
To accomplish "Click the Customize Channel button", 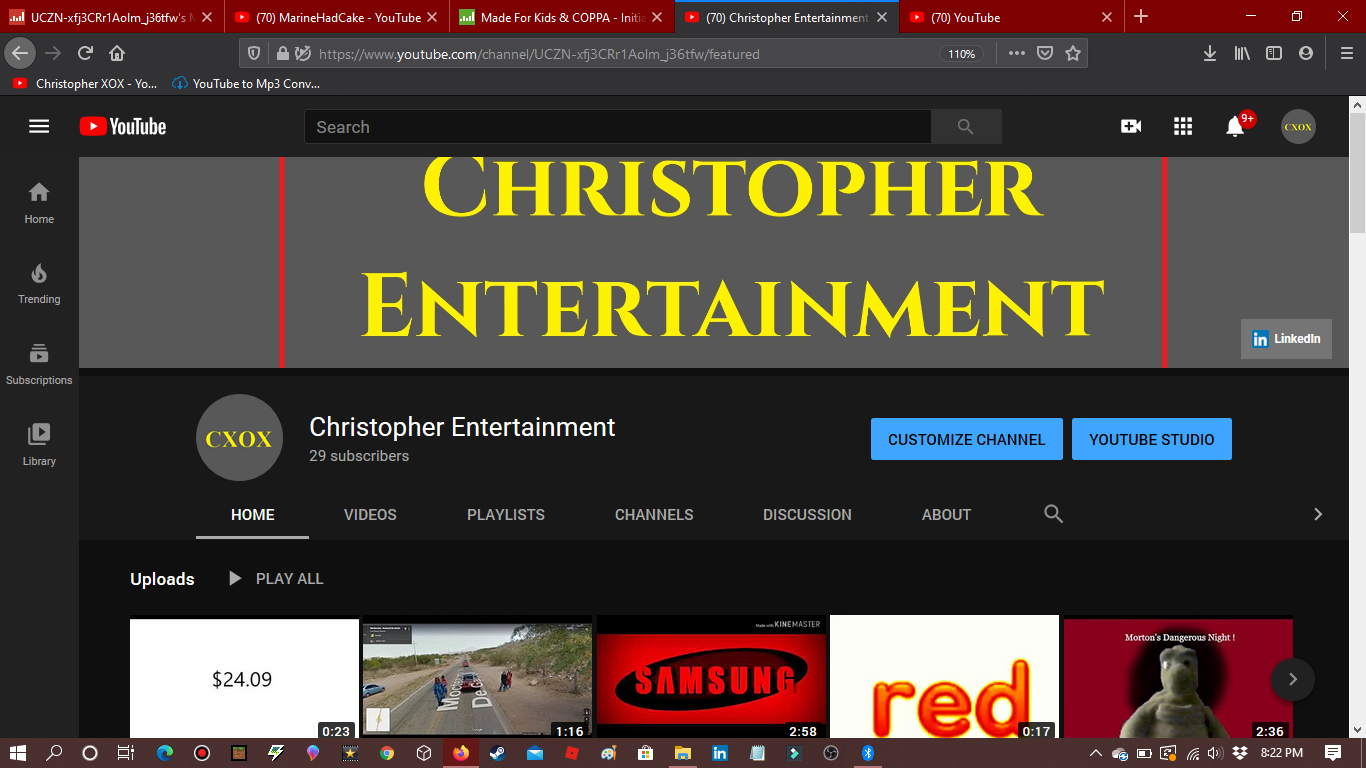I will click(x=967, y=439).
